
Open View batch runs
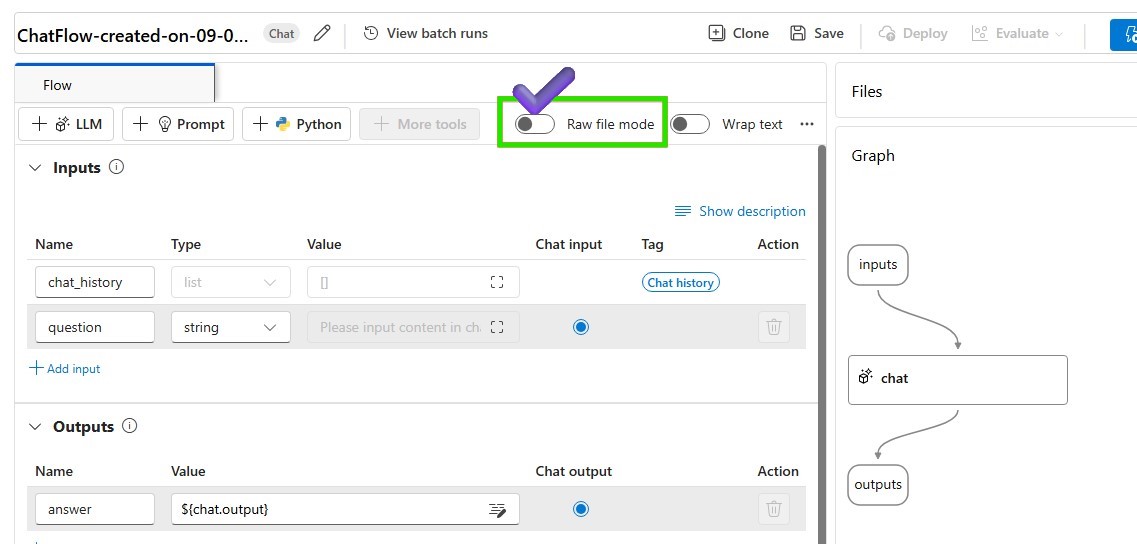tap(426, 33)
